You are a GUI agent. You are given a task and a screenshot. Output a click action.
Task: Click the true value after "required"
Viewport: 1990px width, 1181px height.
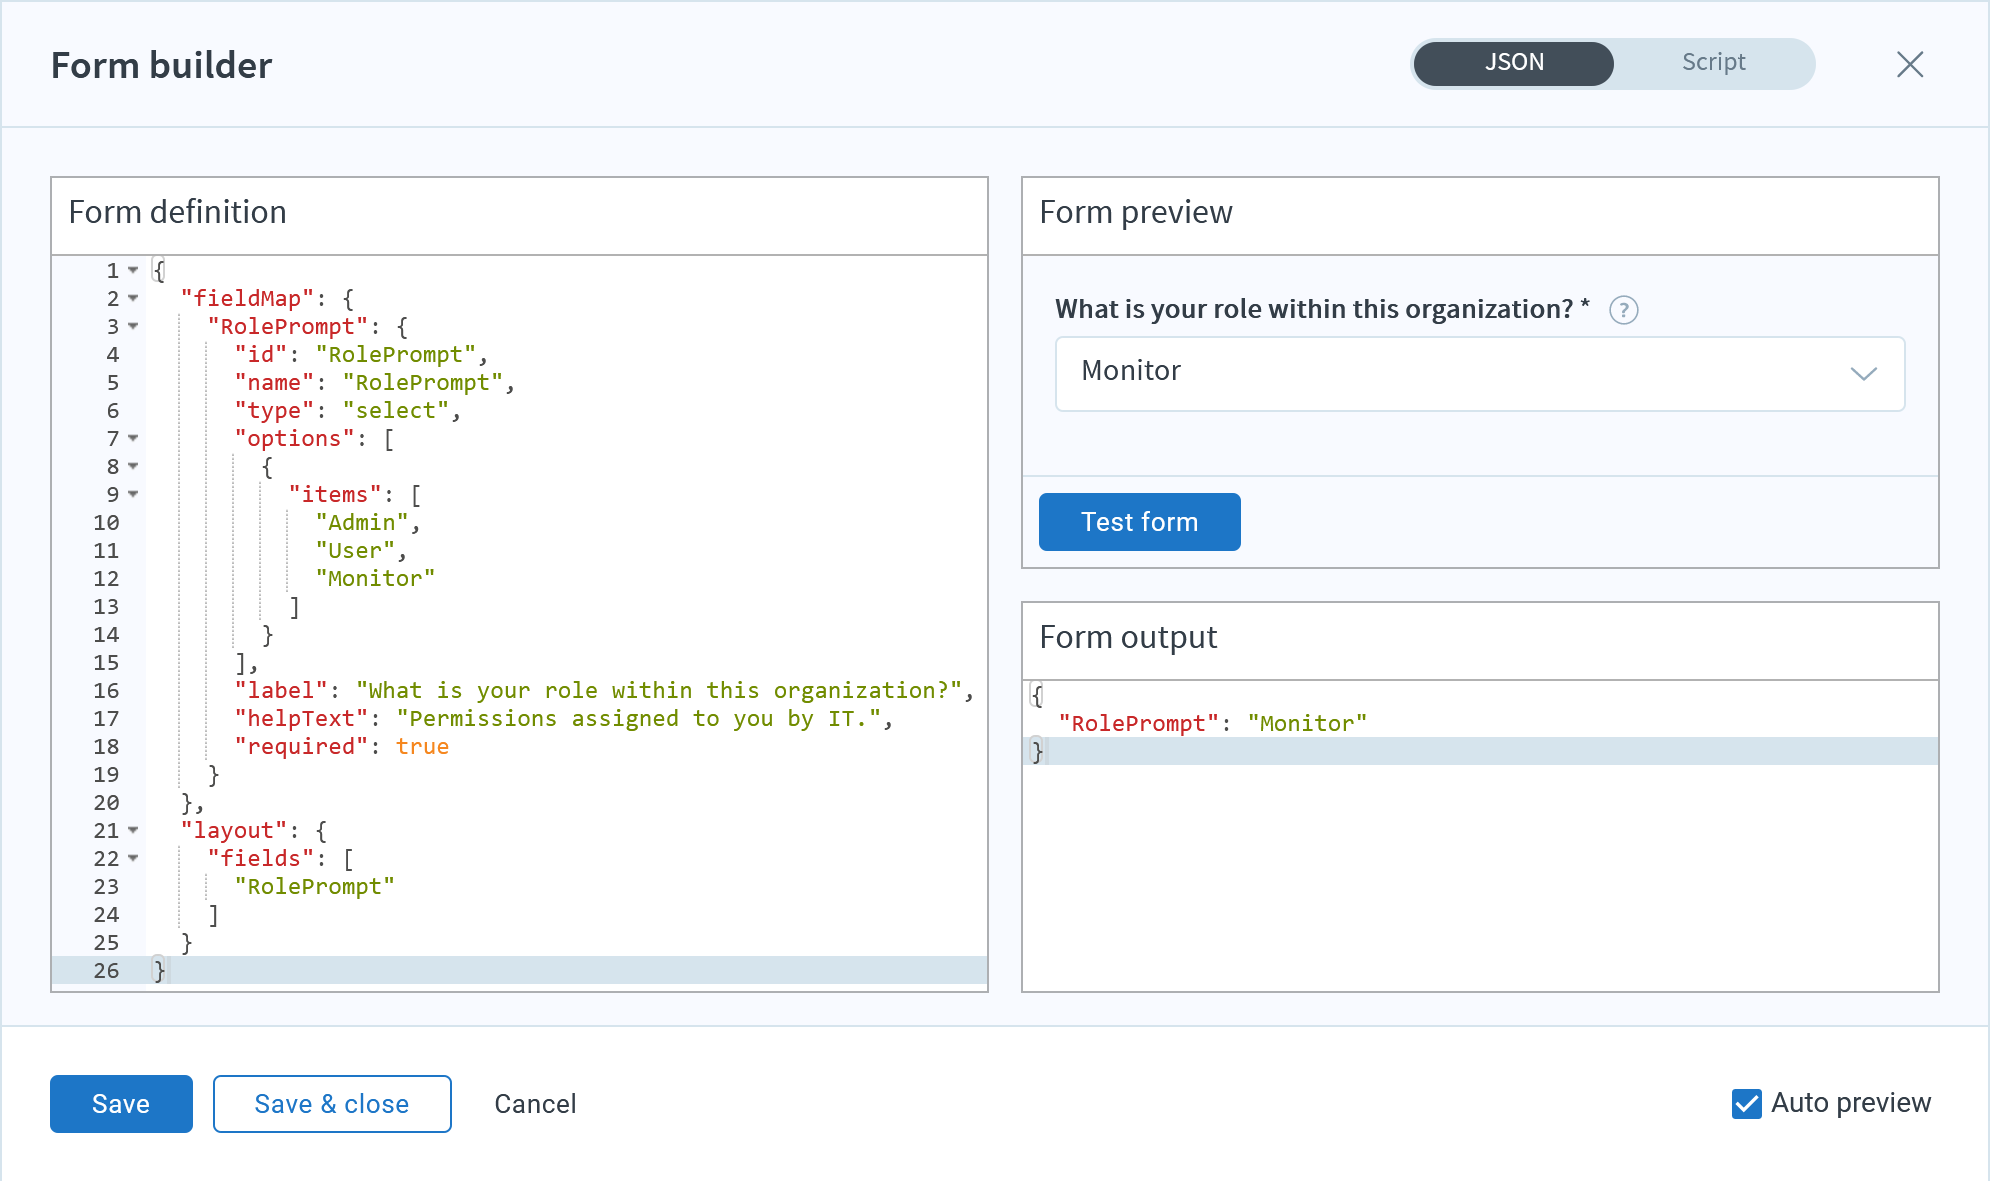click(x=422, y=746)
